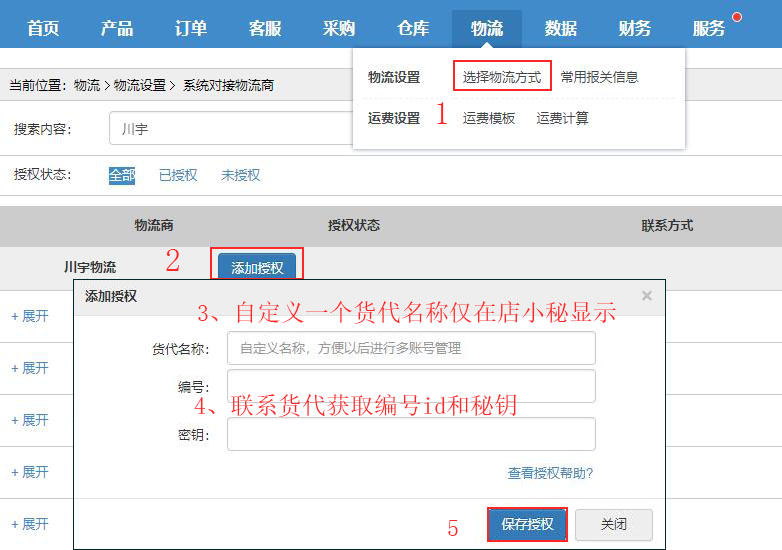Filter authorization status by 未授权

[240, 175]
